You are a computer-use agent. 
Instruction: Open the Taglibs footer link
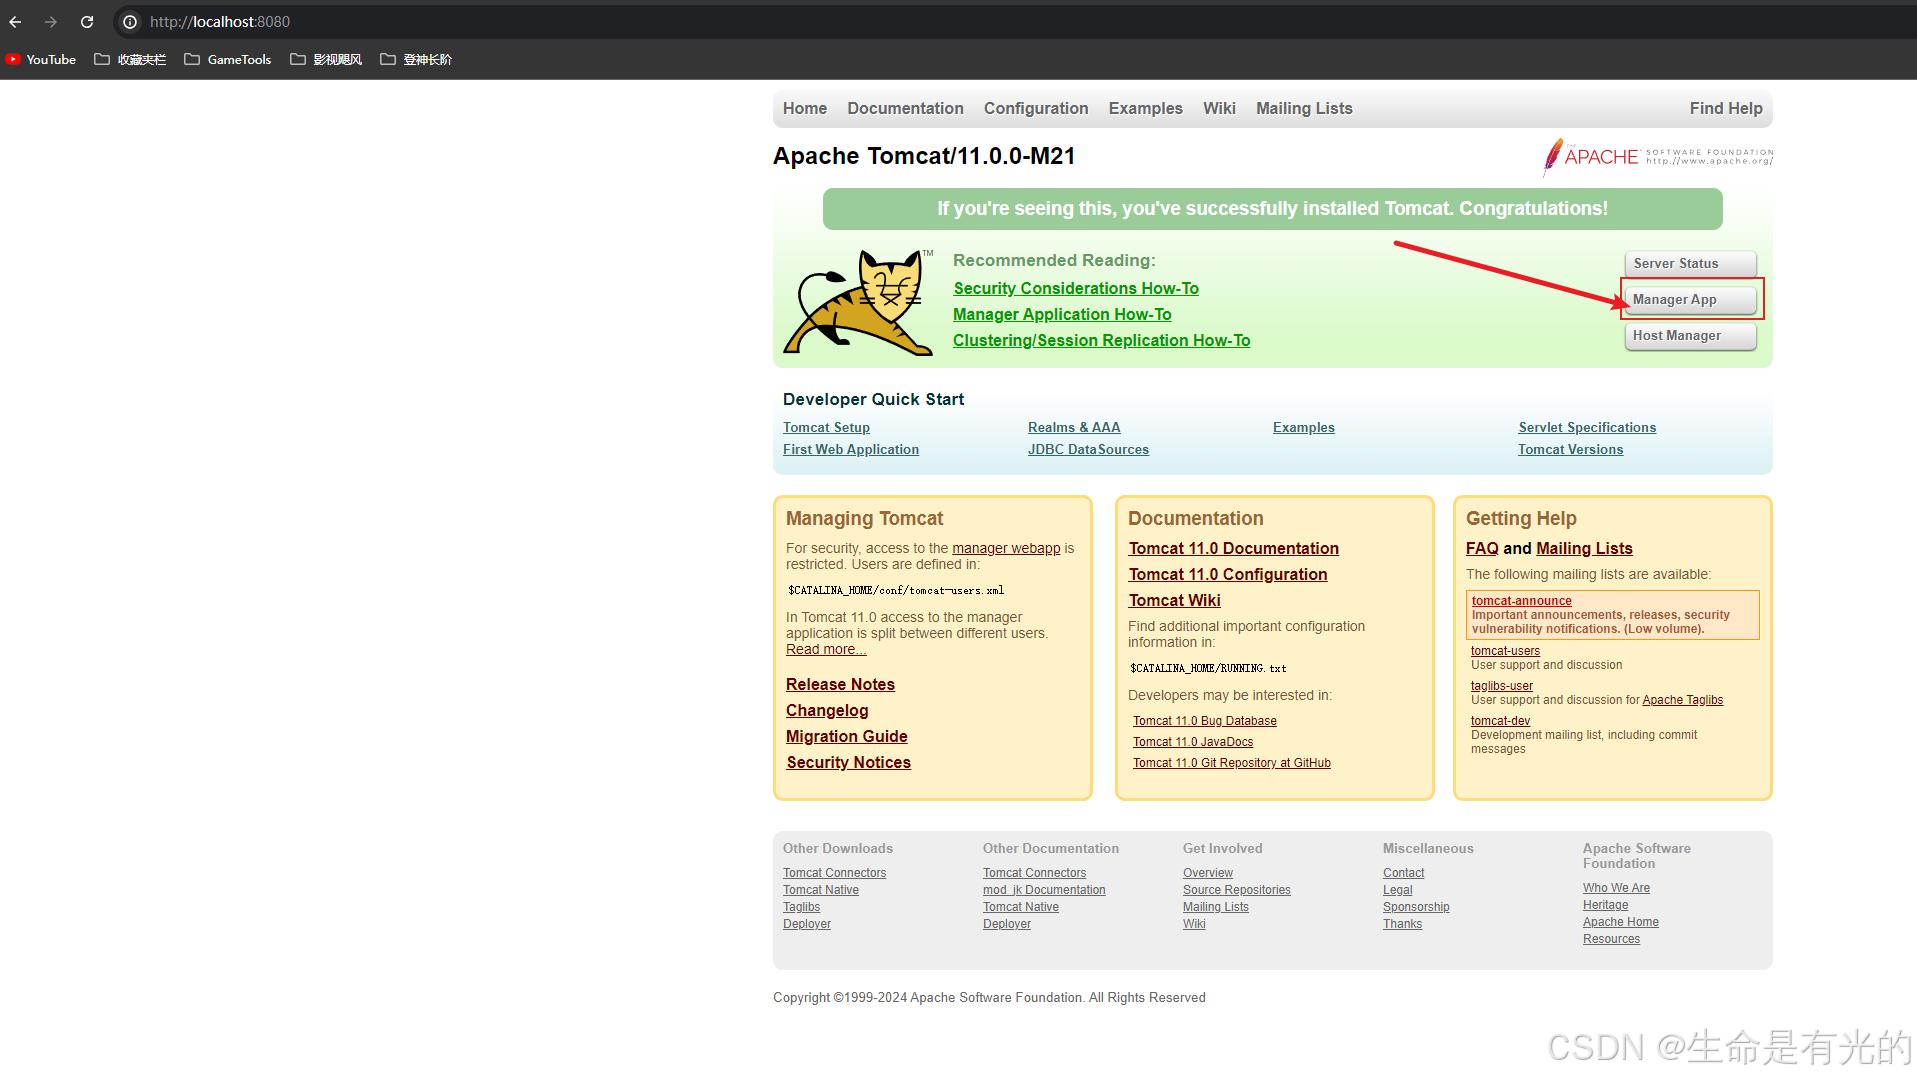(x=801, y=907)
